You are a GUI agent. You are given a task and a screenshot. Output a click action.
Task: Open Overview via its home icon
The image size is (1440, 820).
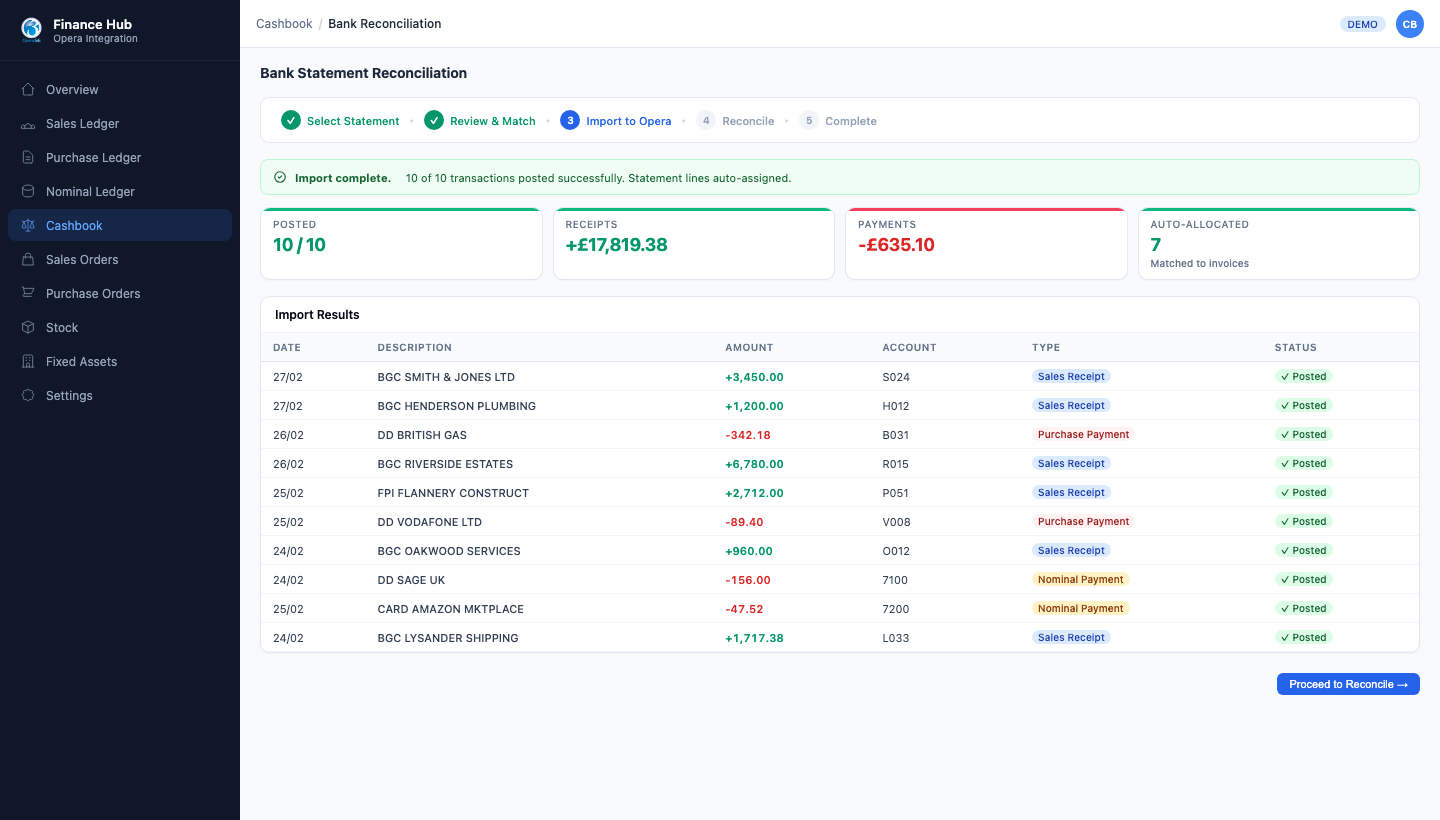(x=28, y=90)
